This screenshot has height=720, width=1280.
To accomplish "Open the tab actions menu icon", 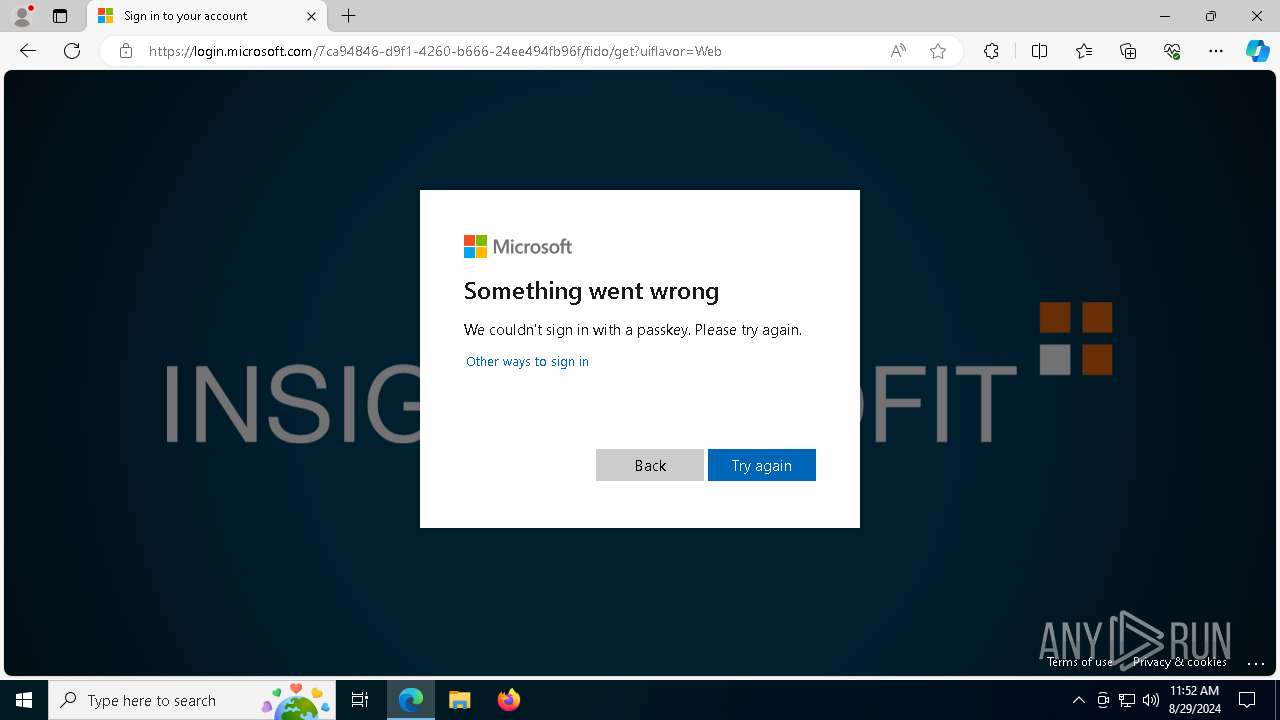I will 60,16.
